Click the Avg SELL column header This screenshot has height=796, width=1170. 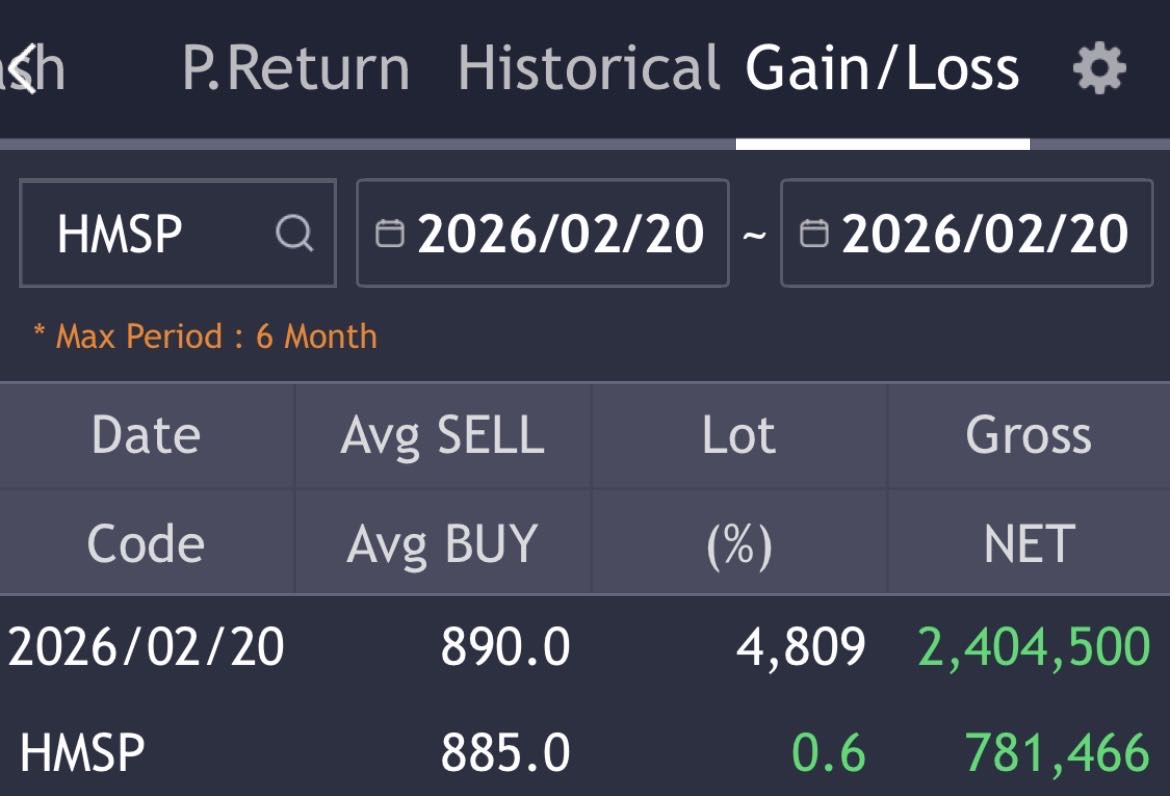(x=442, y=436)
